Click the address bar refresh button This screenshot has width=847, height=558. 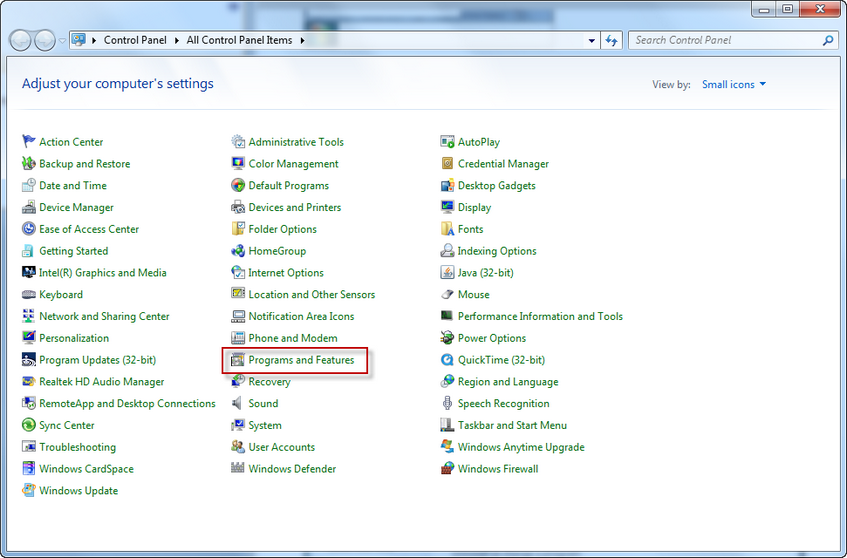pyautogui.click(x=611, y=41)
